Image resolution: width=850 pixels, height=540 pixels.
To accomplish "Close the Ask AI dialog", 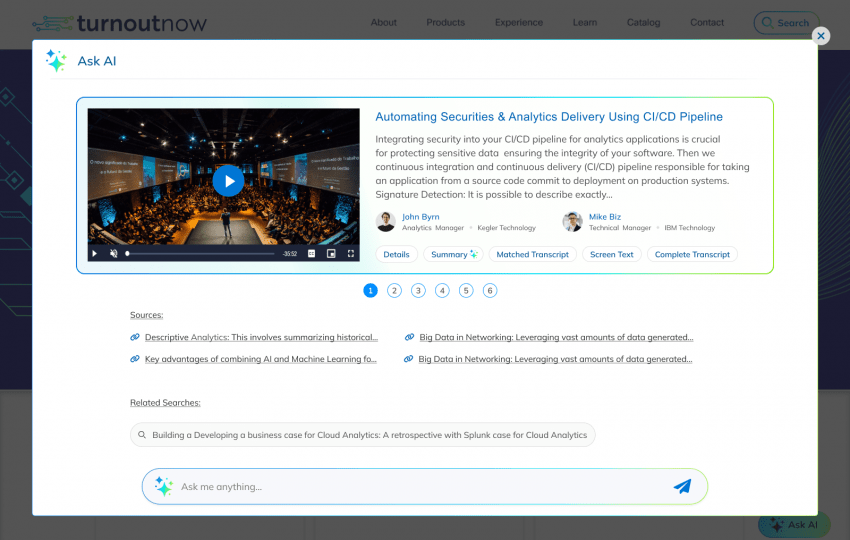I will pyautogui.click(x=821, y=36).
